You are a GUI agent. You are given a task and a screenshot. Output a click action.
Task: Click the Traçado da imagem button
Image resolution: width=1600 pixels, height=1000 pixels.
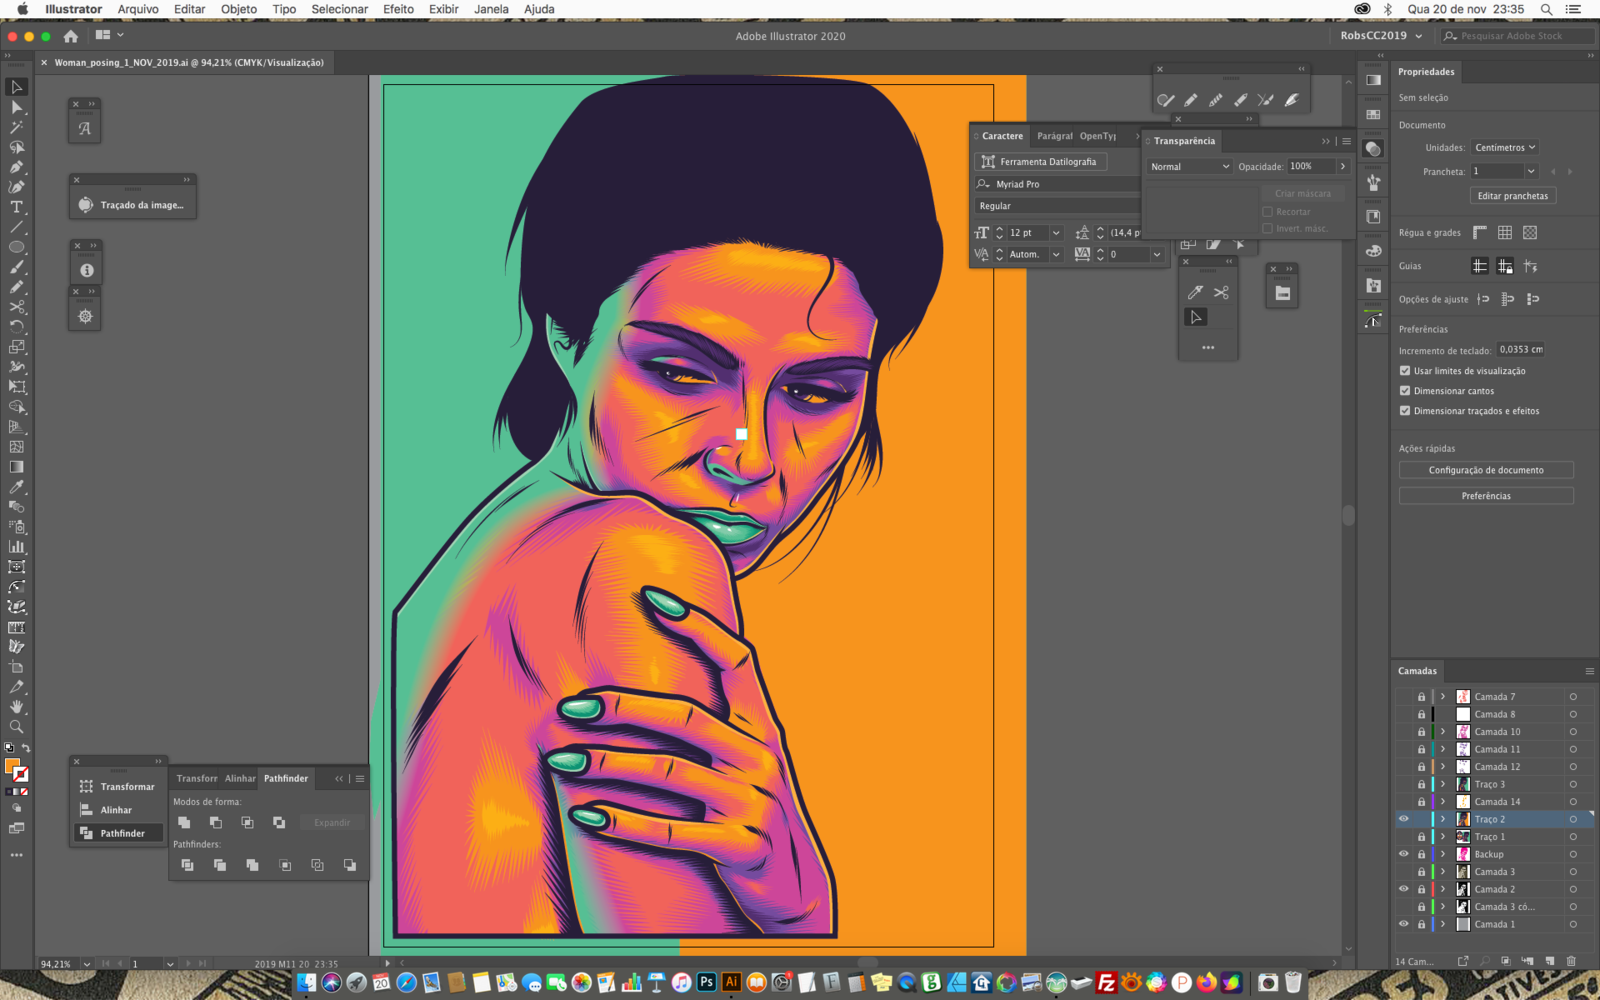pos(132,204)
